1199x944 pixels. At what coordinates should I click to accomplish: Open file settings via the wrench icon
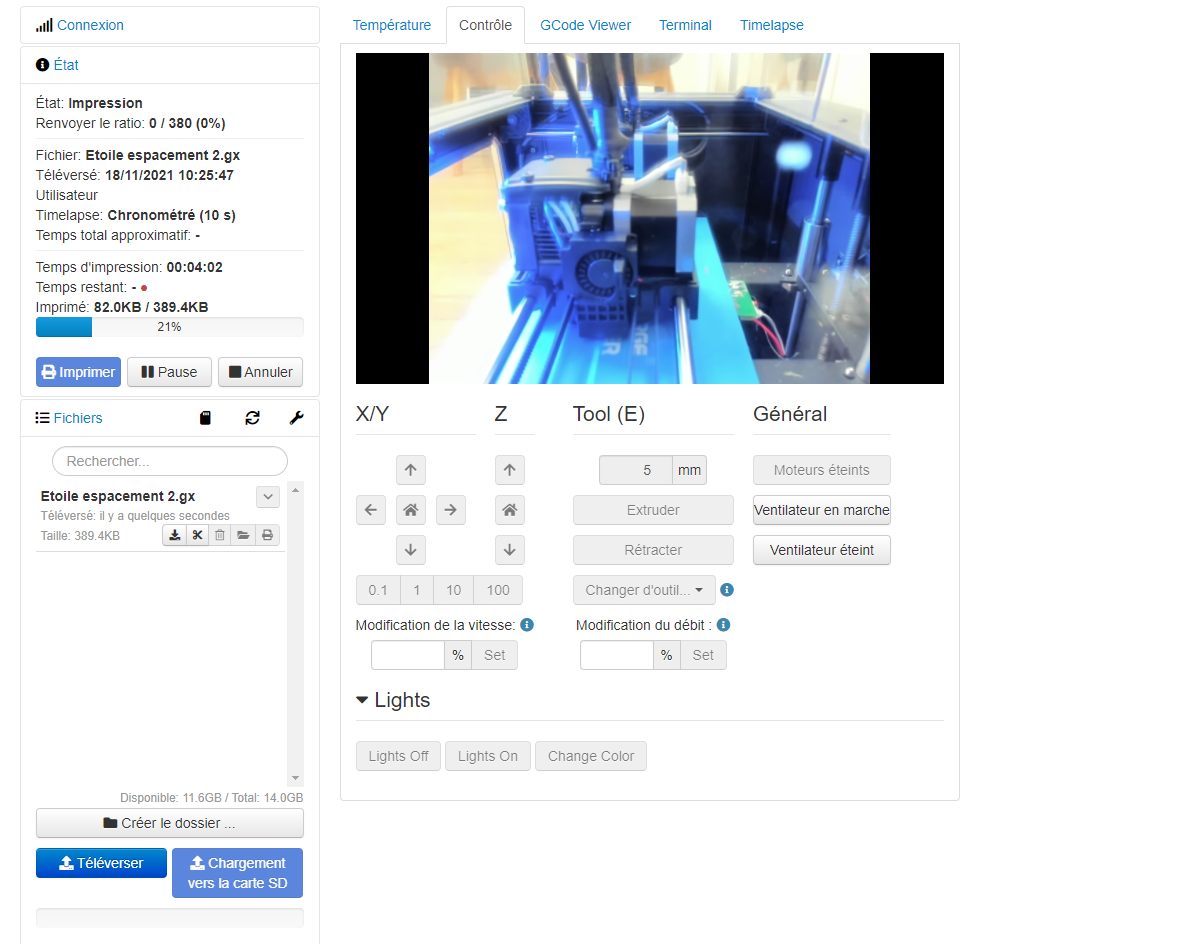click(x=297, y=418)
